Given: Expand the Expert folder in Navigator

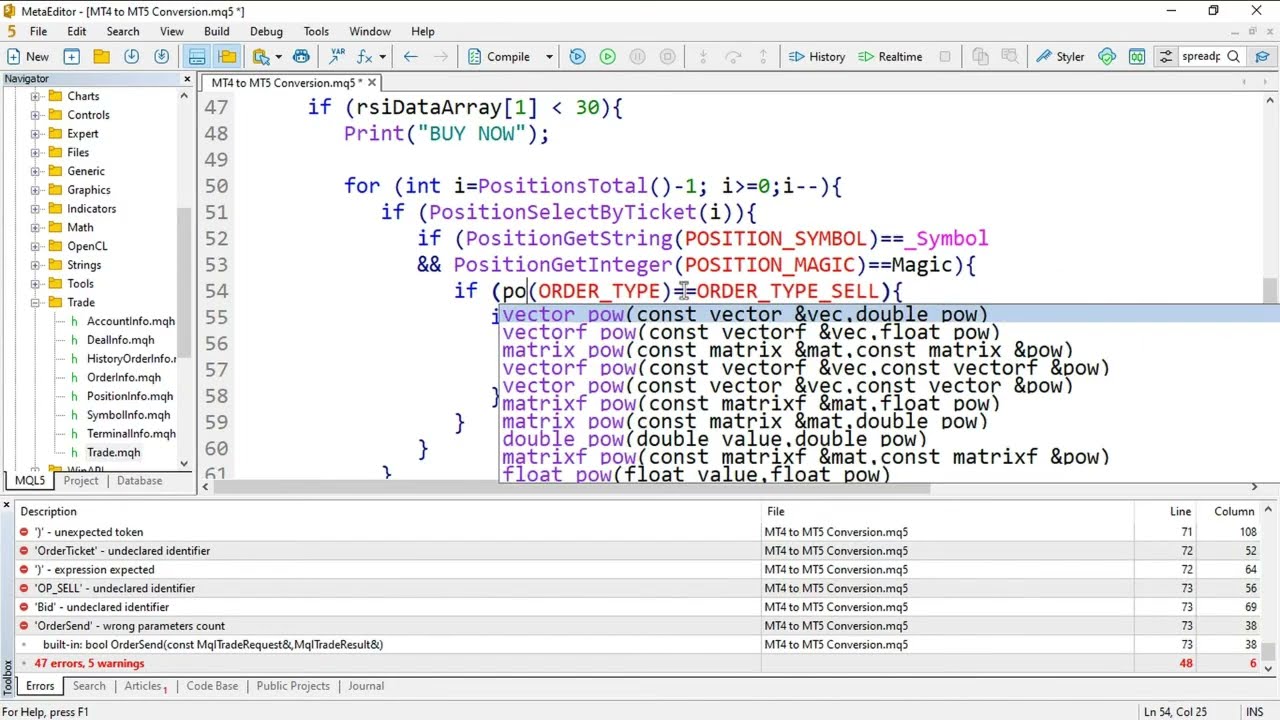Looking at the screenshot, I should click(x=35, y=134).
